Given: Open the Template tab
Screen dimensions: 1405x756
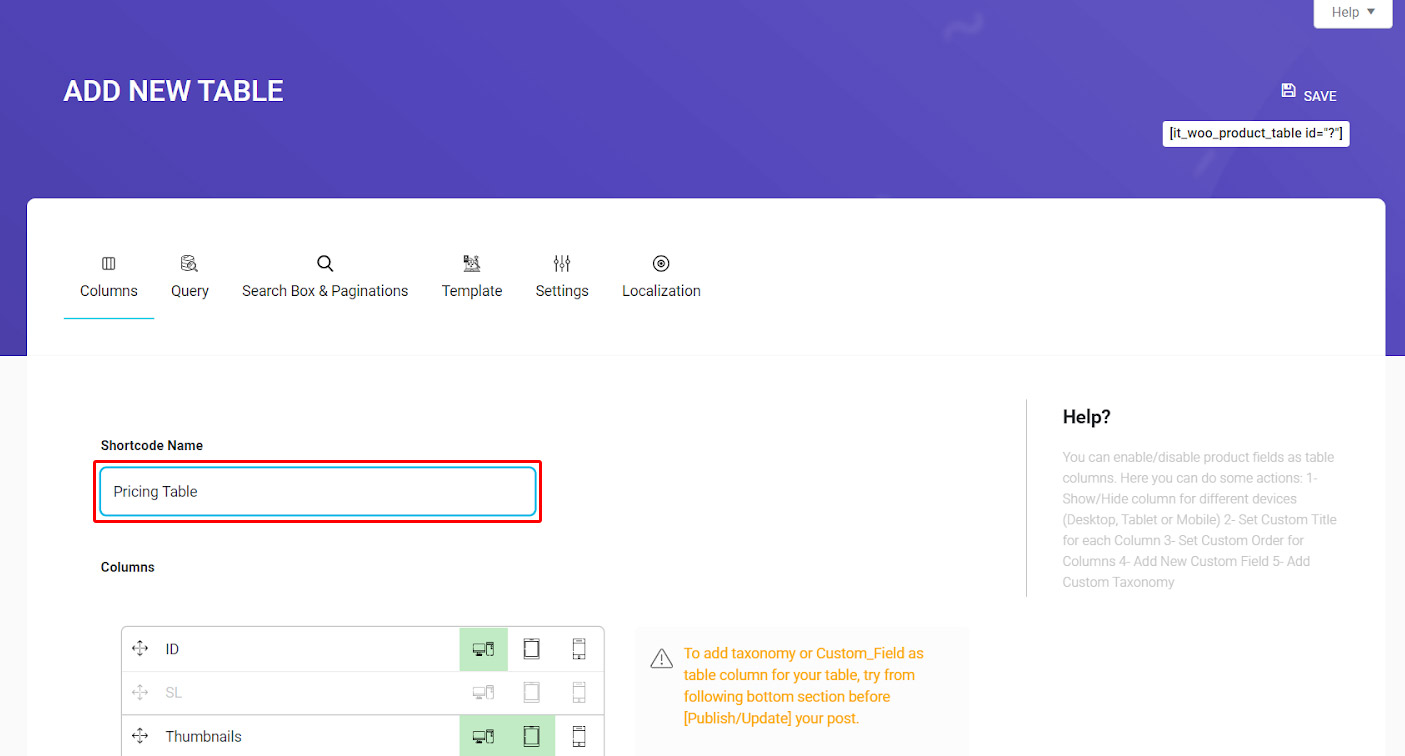Looking at the screenshot, I should [472, 277].
